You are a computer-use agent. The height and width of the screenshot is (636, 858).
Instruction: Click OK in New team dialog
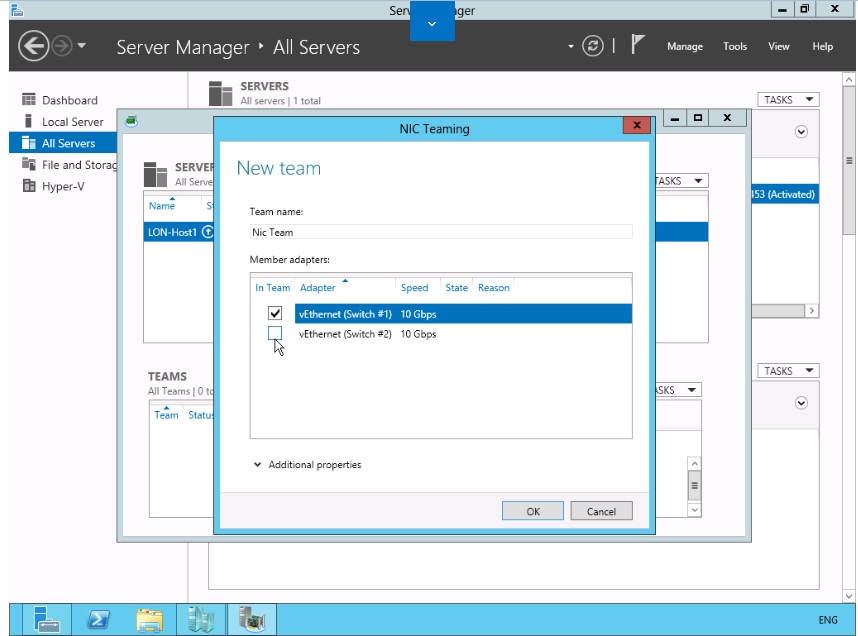click(532, 511)
